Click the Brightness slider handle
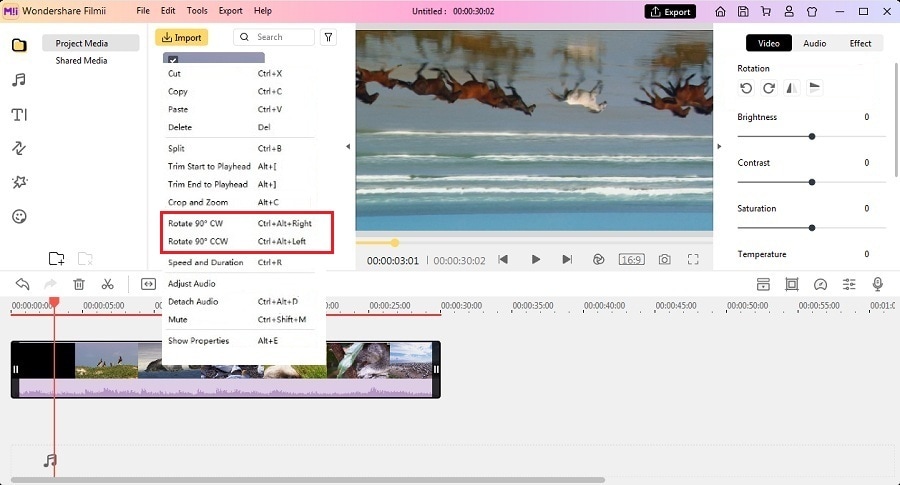 click(812, 137)
